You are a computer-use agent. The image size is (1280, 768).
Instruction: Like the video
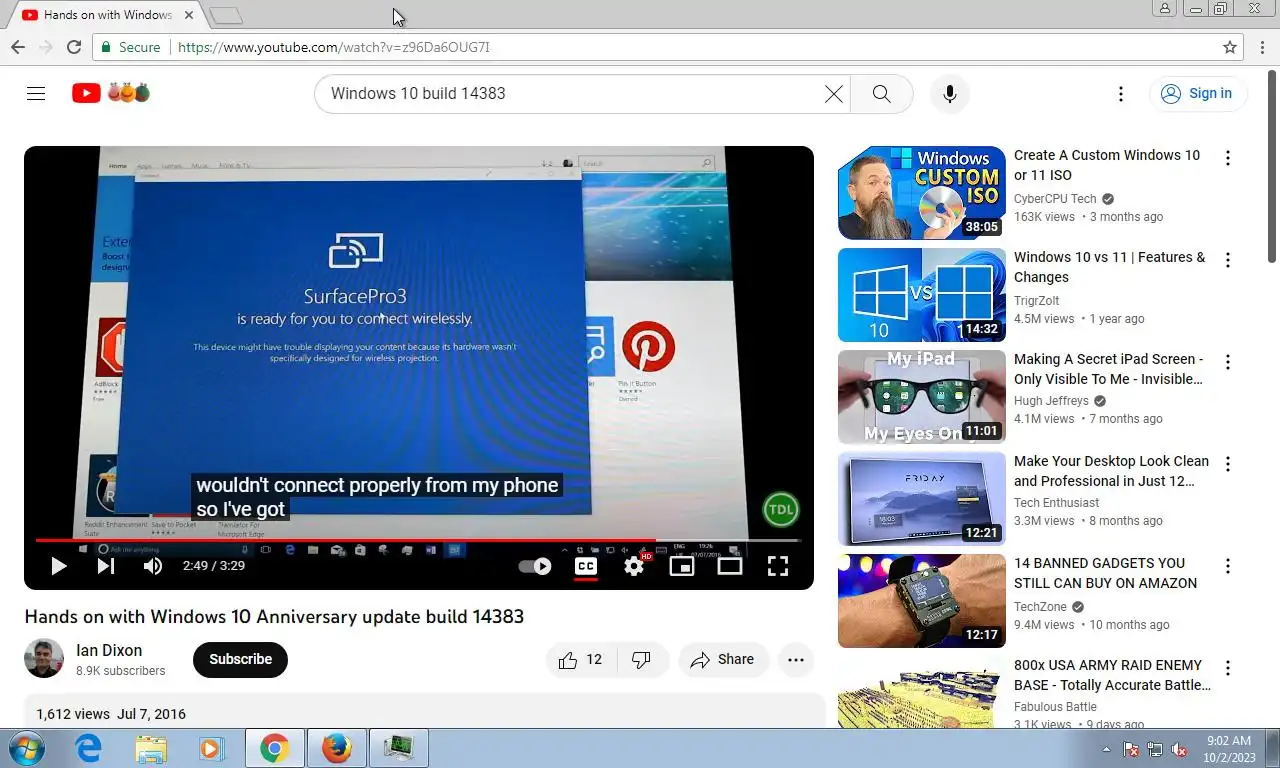point(581,660)
